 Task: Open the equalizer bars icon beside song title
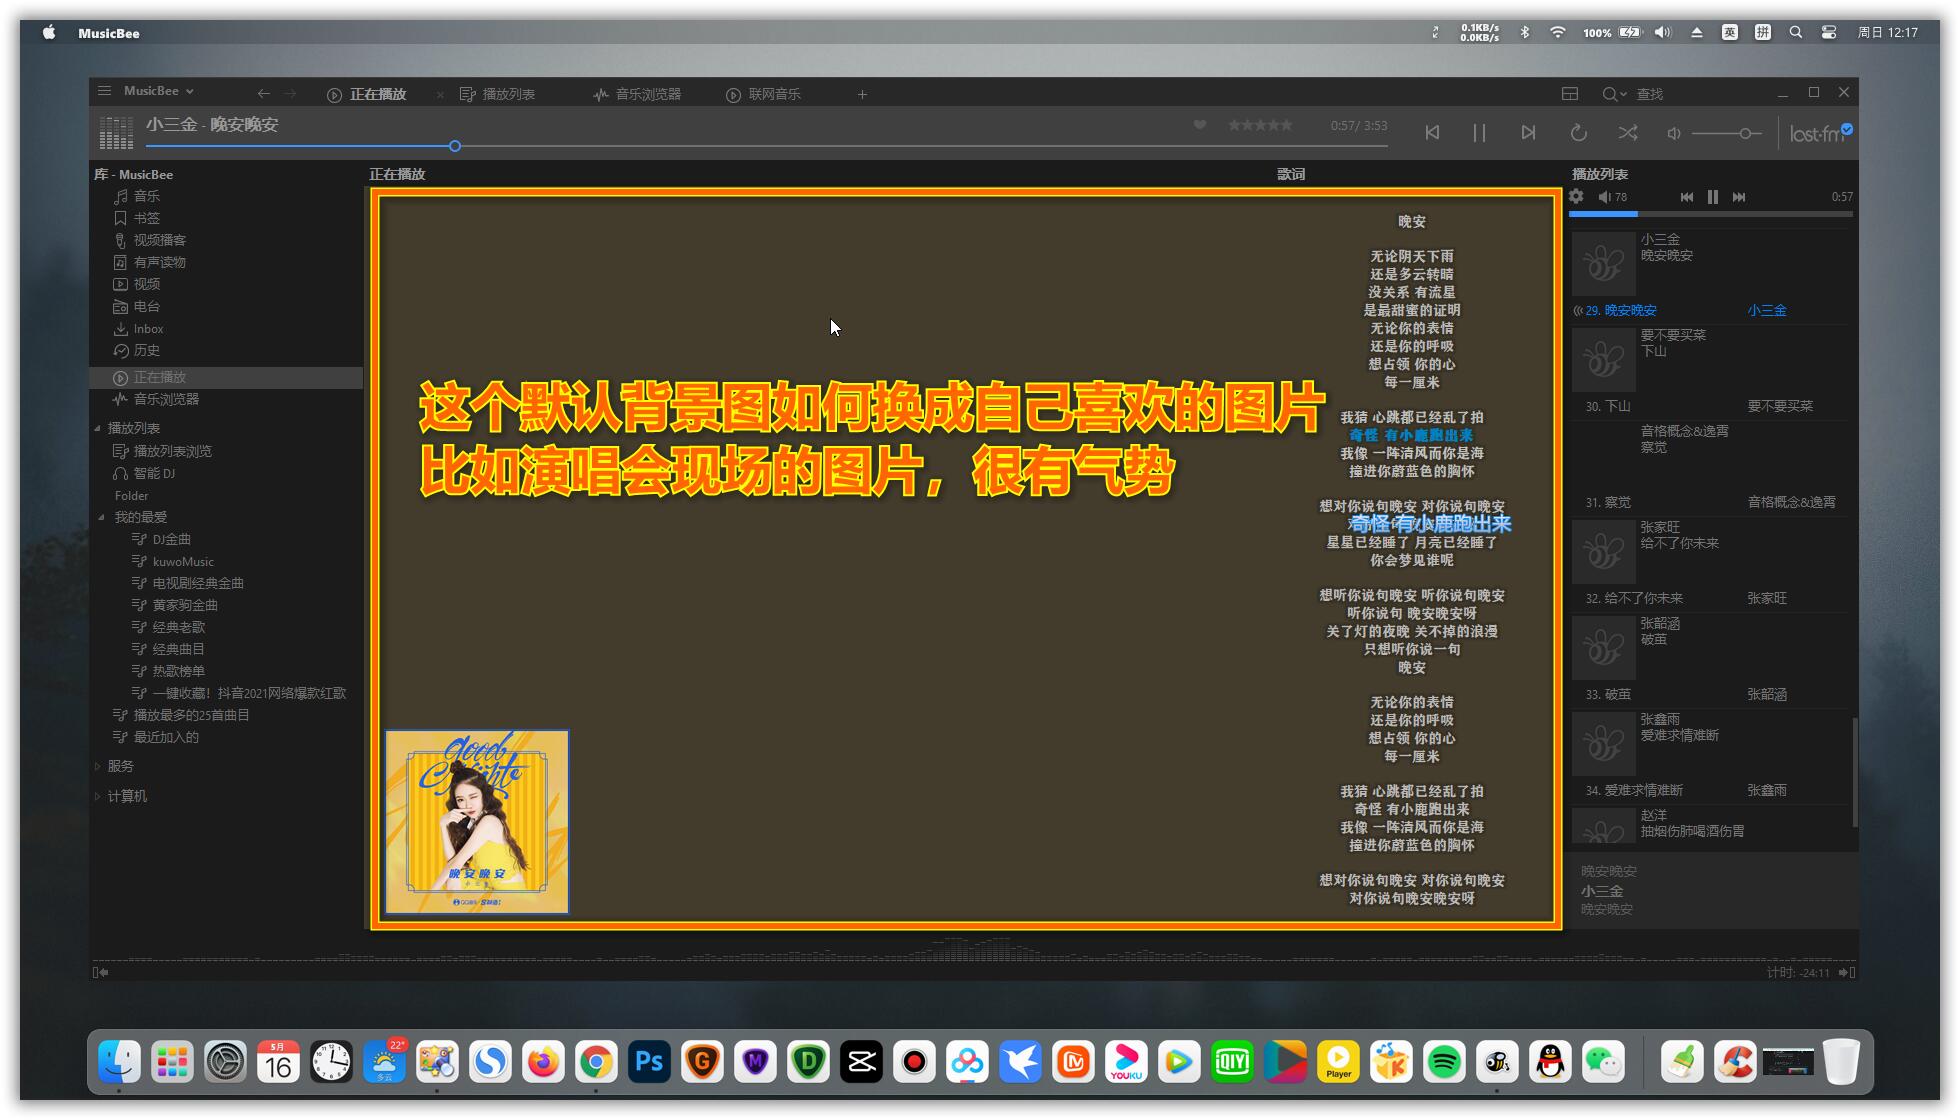coord(116,132)
